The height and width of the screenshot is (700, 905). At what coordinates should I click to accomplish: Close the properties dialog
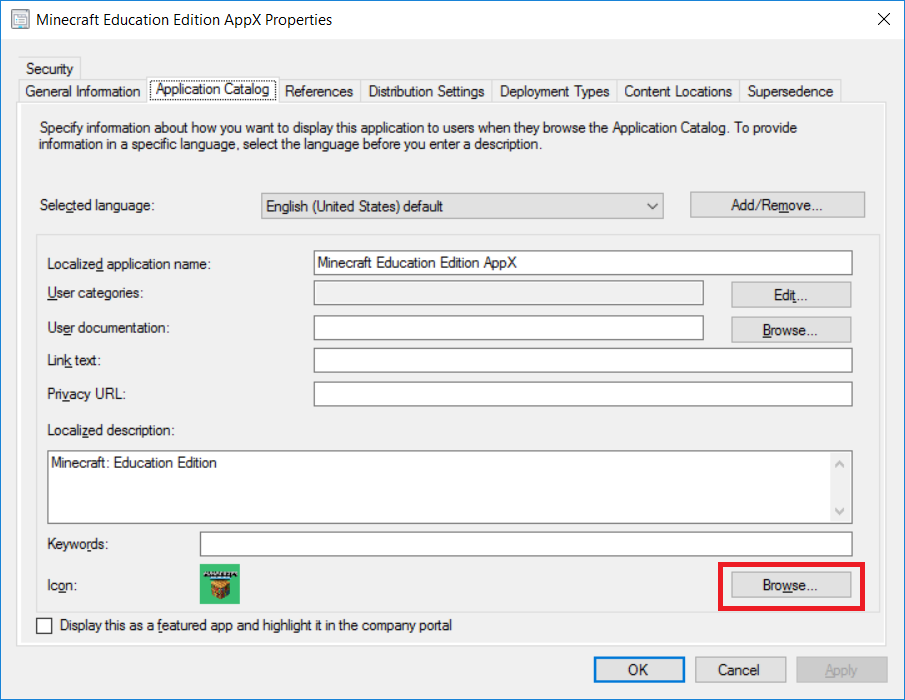click(x=883, y=20)
